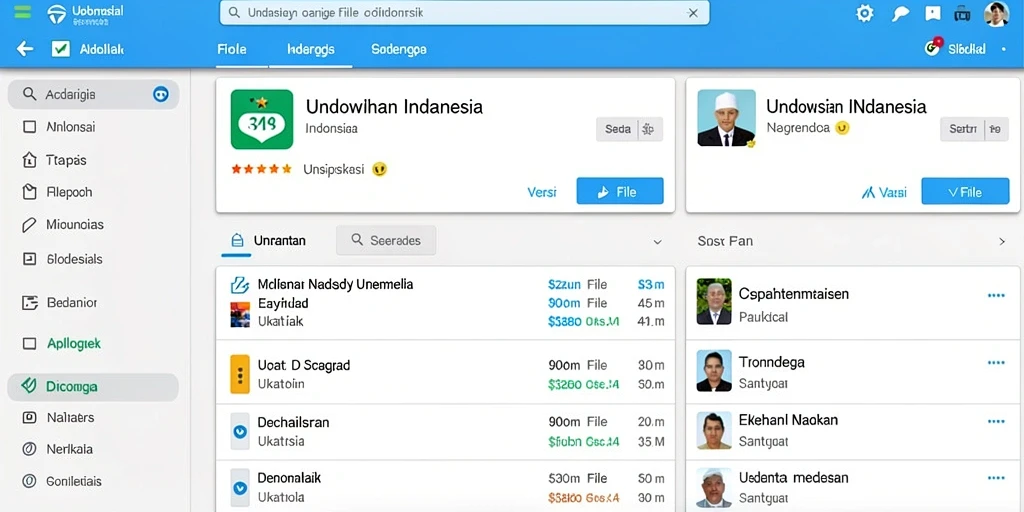
Task: Open more options for Cspahtenmtaisen
Action: point(996,296)
